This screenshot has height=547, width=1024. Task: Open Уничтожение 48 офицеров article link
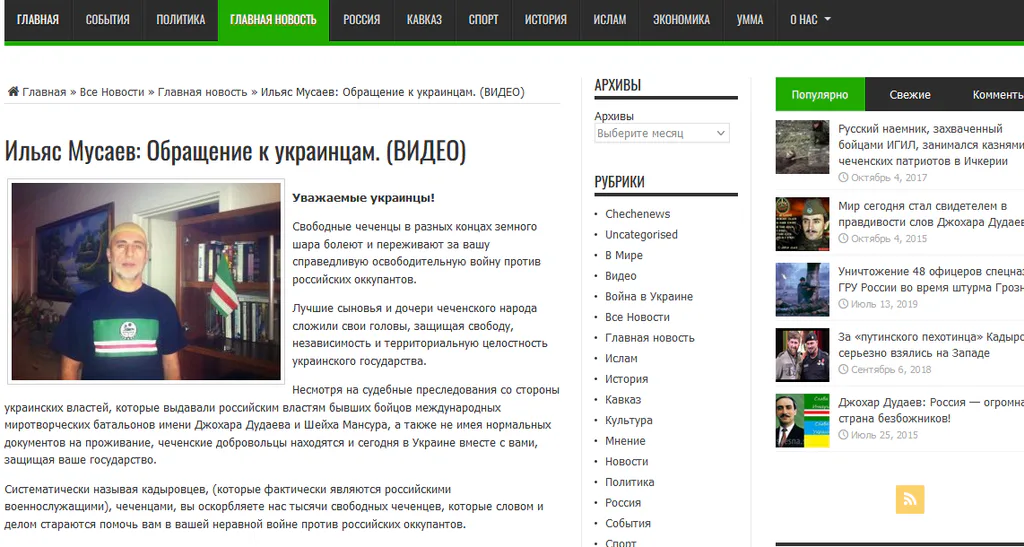[x=931, y=279]
